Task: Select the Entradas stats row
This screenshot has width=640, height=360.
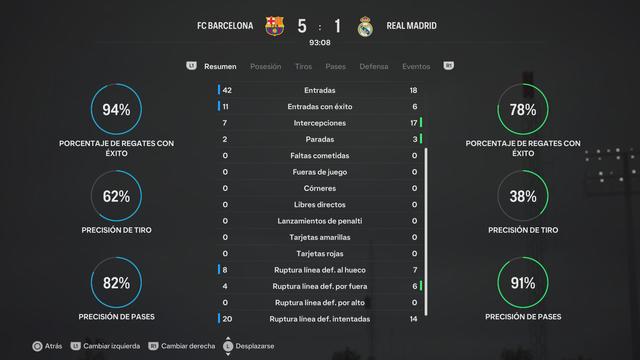Action: [x=320, y=90]
